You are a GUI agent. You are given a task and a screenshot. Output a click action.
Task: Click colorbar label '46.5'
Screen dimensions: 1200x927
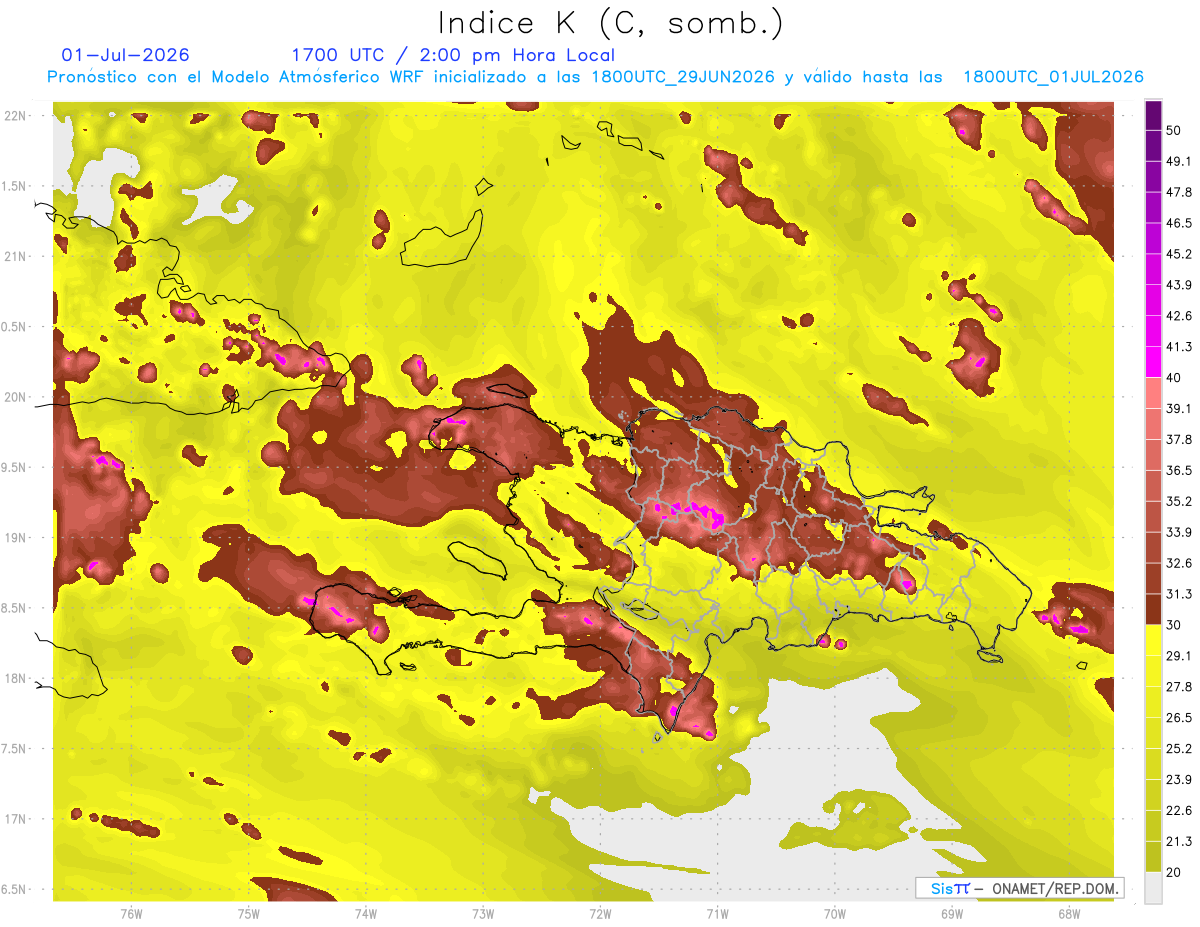1179,223
